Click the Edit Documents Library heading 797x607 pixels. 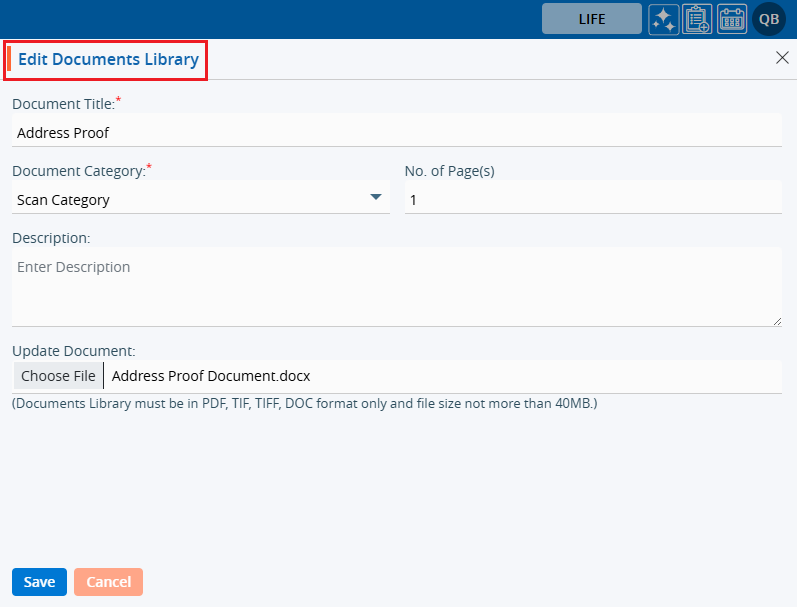pyautogui.click(x=108, y=60)
